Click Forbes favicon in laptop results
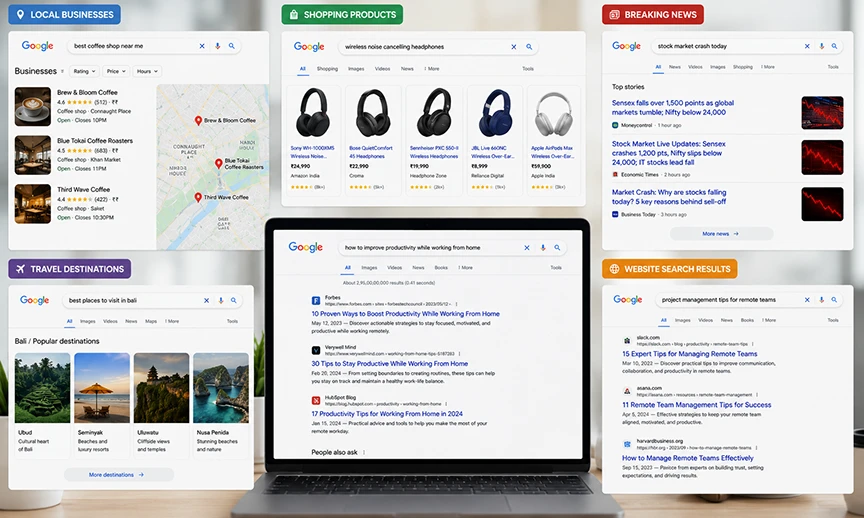864x518 pixels. [x=316, y=300]
